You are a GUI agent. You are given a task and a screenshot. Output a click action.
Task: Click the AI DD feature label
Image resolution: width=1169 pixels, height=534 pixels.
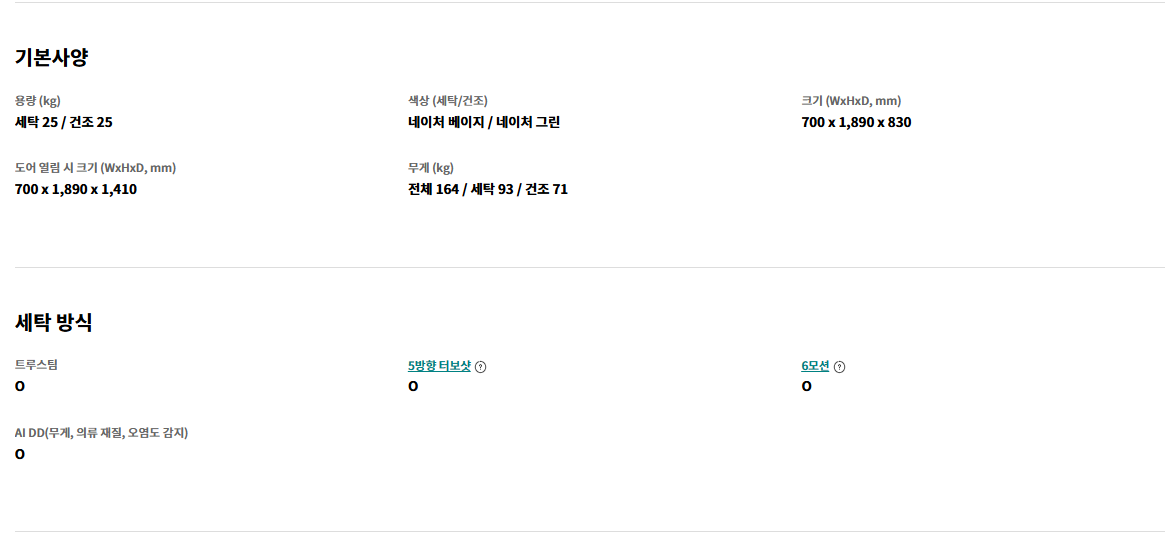(x=101, y=433)
